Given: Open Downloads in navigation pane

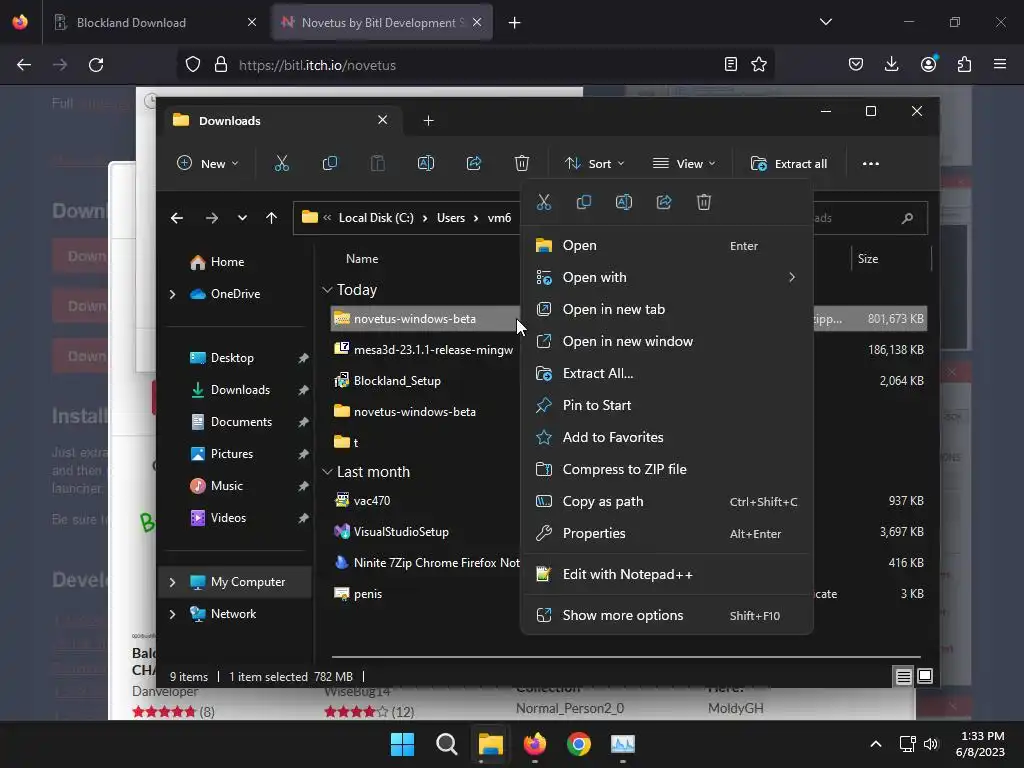Looking at the screenshot, I should (x=240, y=390).
